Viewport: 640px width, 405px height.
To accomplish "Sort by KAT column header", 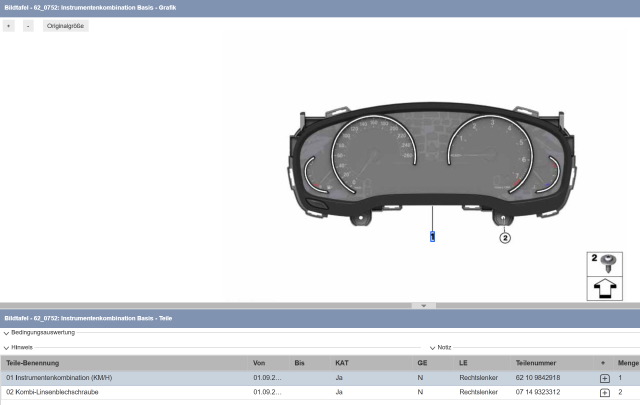I will point(342,363).
